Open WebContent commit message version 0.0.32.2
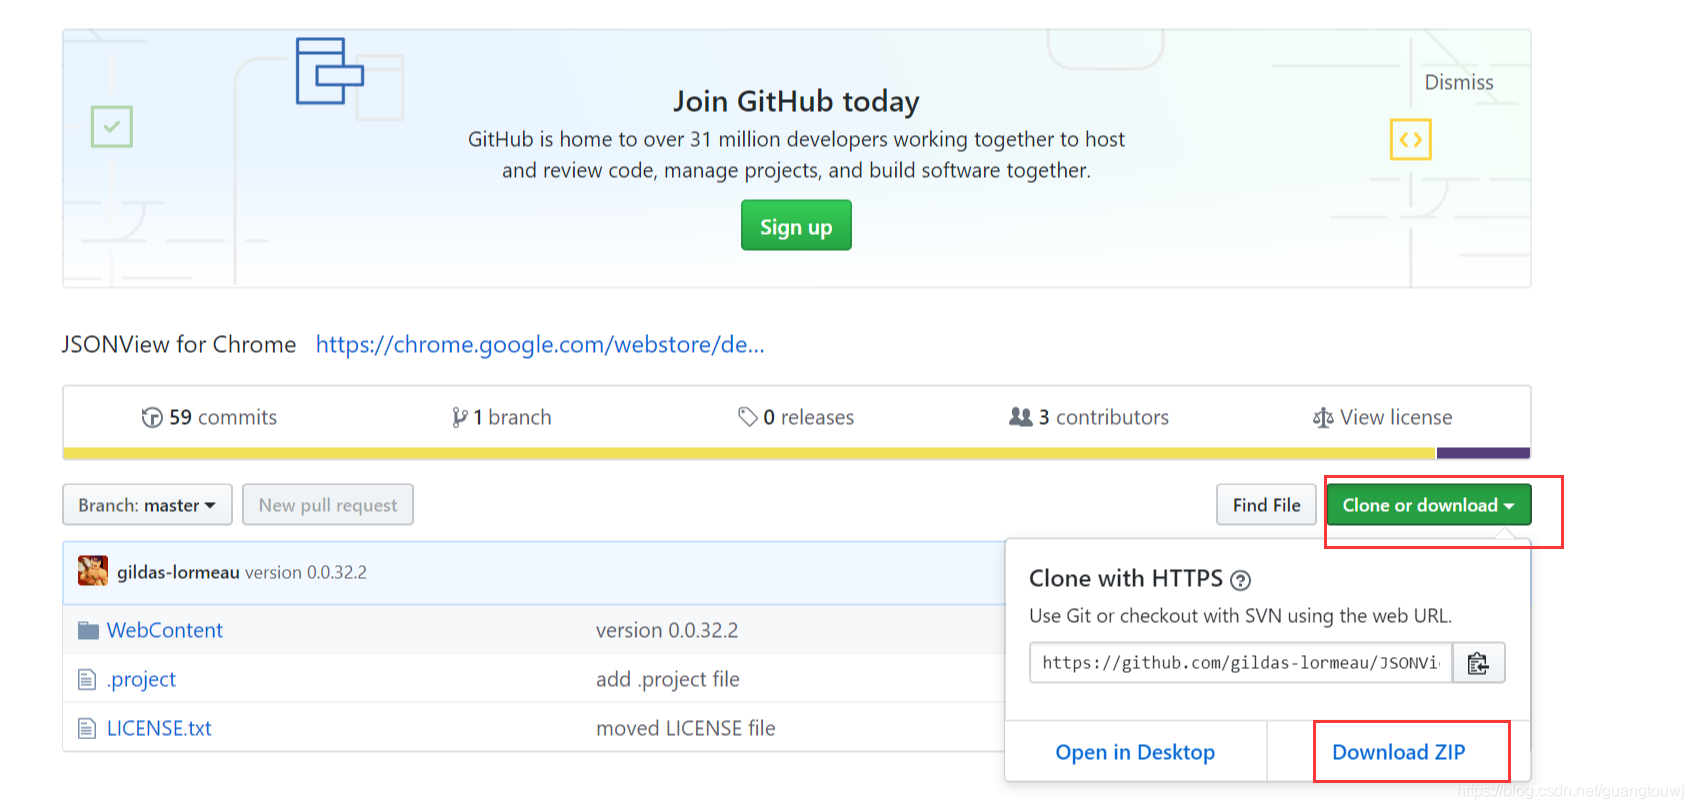Screen dimensions: 1693x809 click(x=667, y=631)
